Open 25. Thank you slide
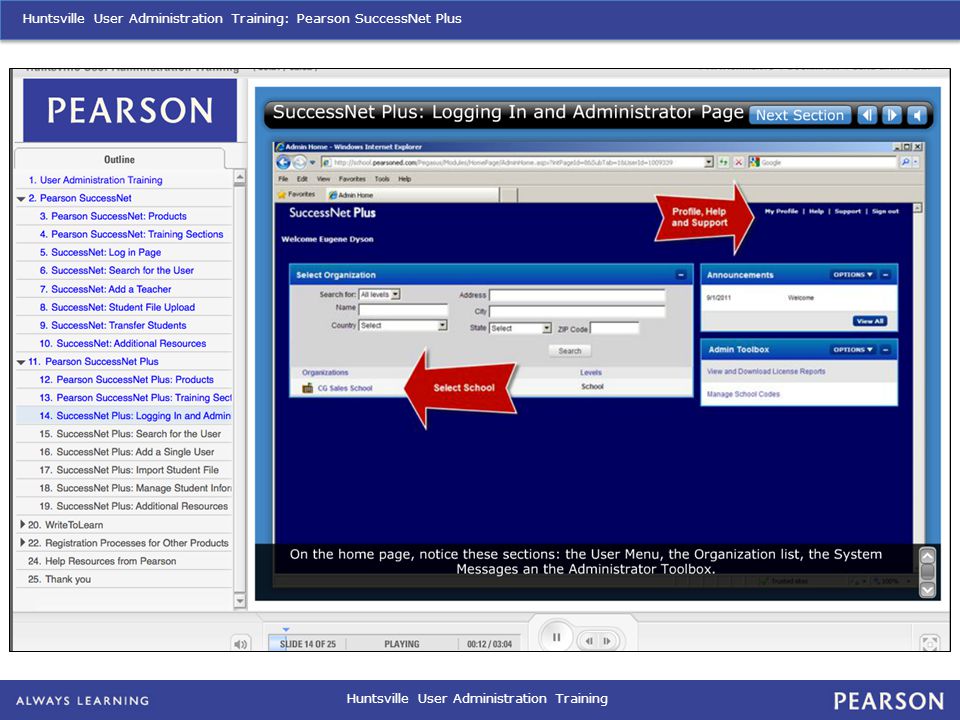Viewport: 960px width, 720px height. pos(59,579)
